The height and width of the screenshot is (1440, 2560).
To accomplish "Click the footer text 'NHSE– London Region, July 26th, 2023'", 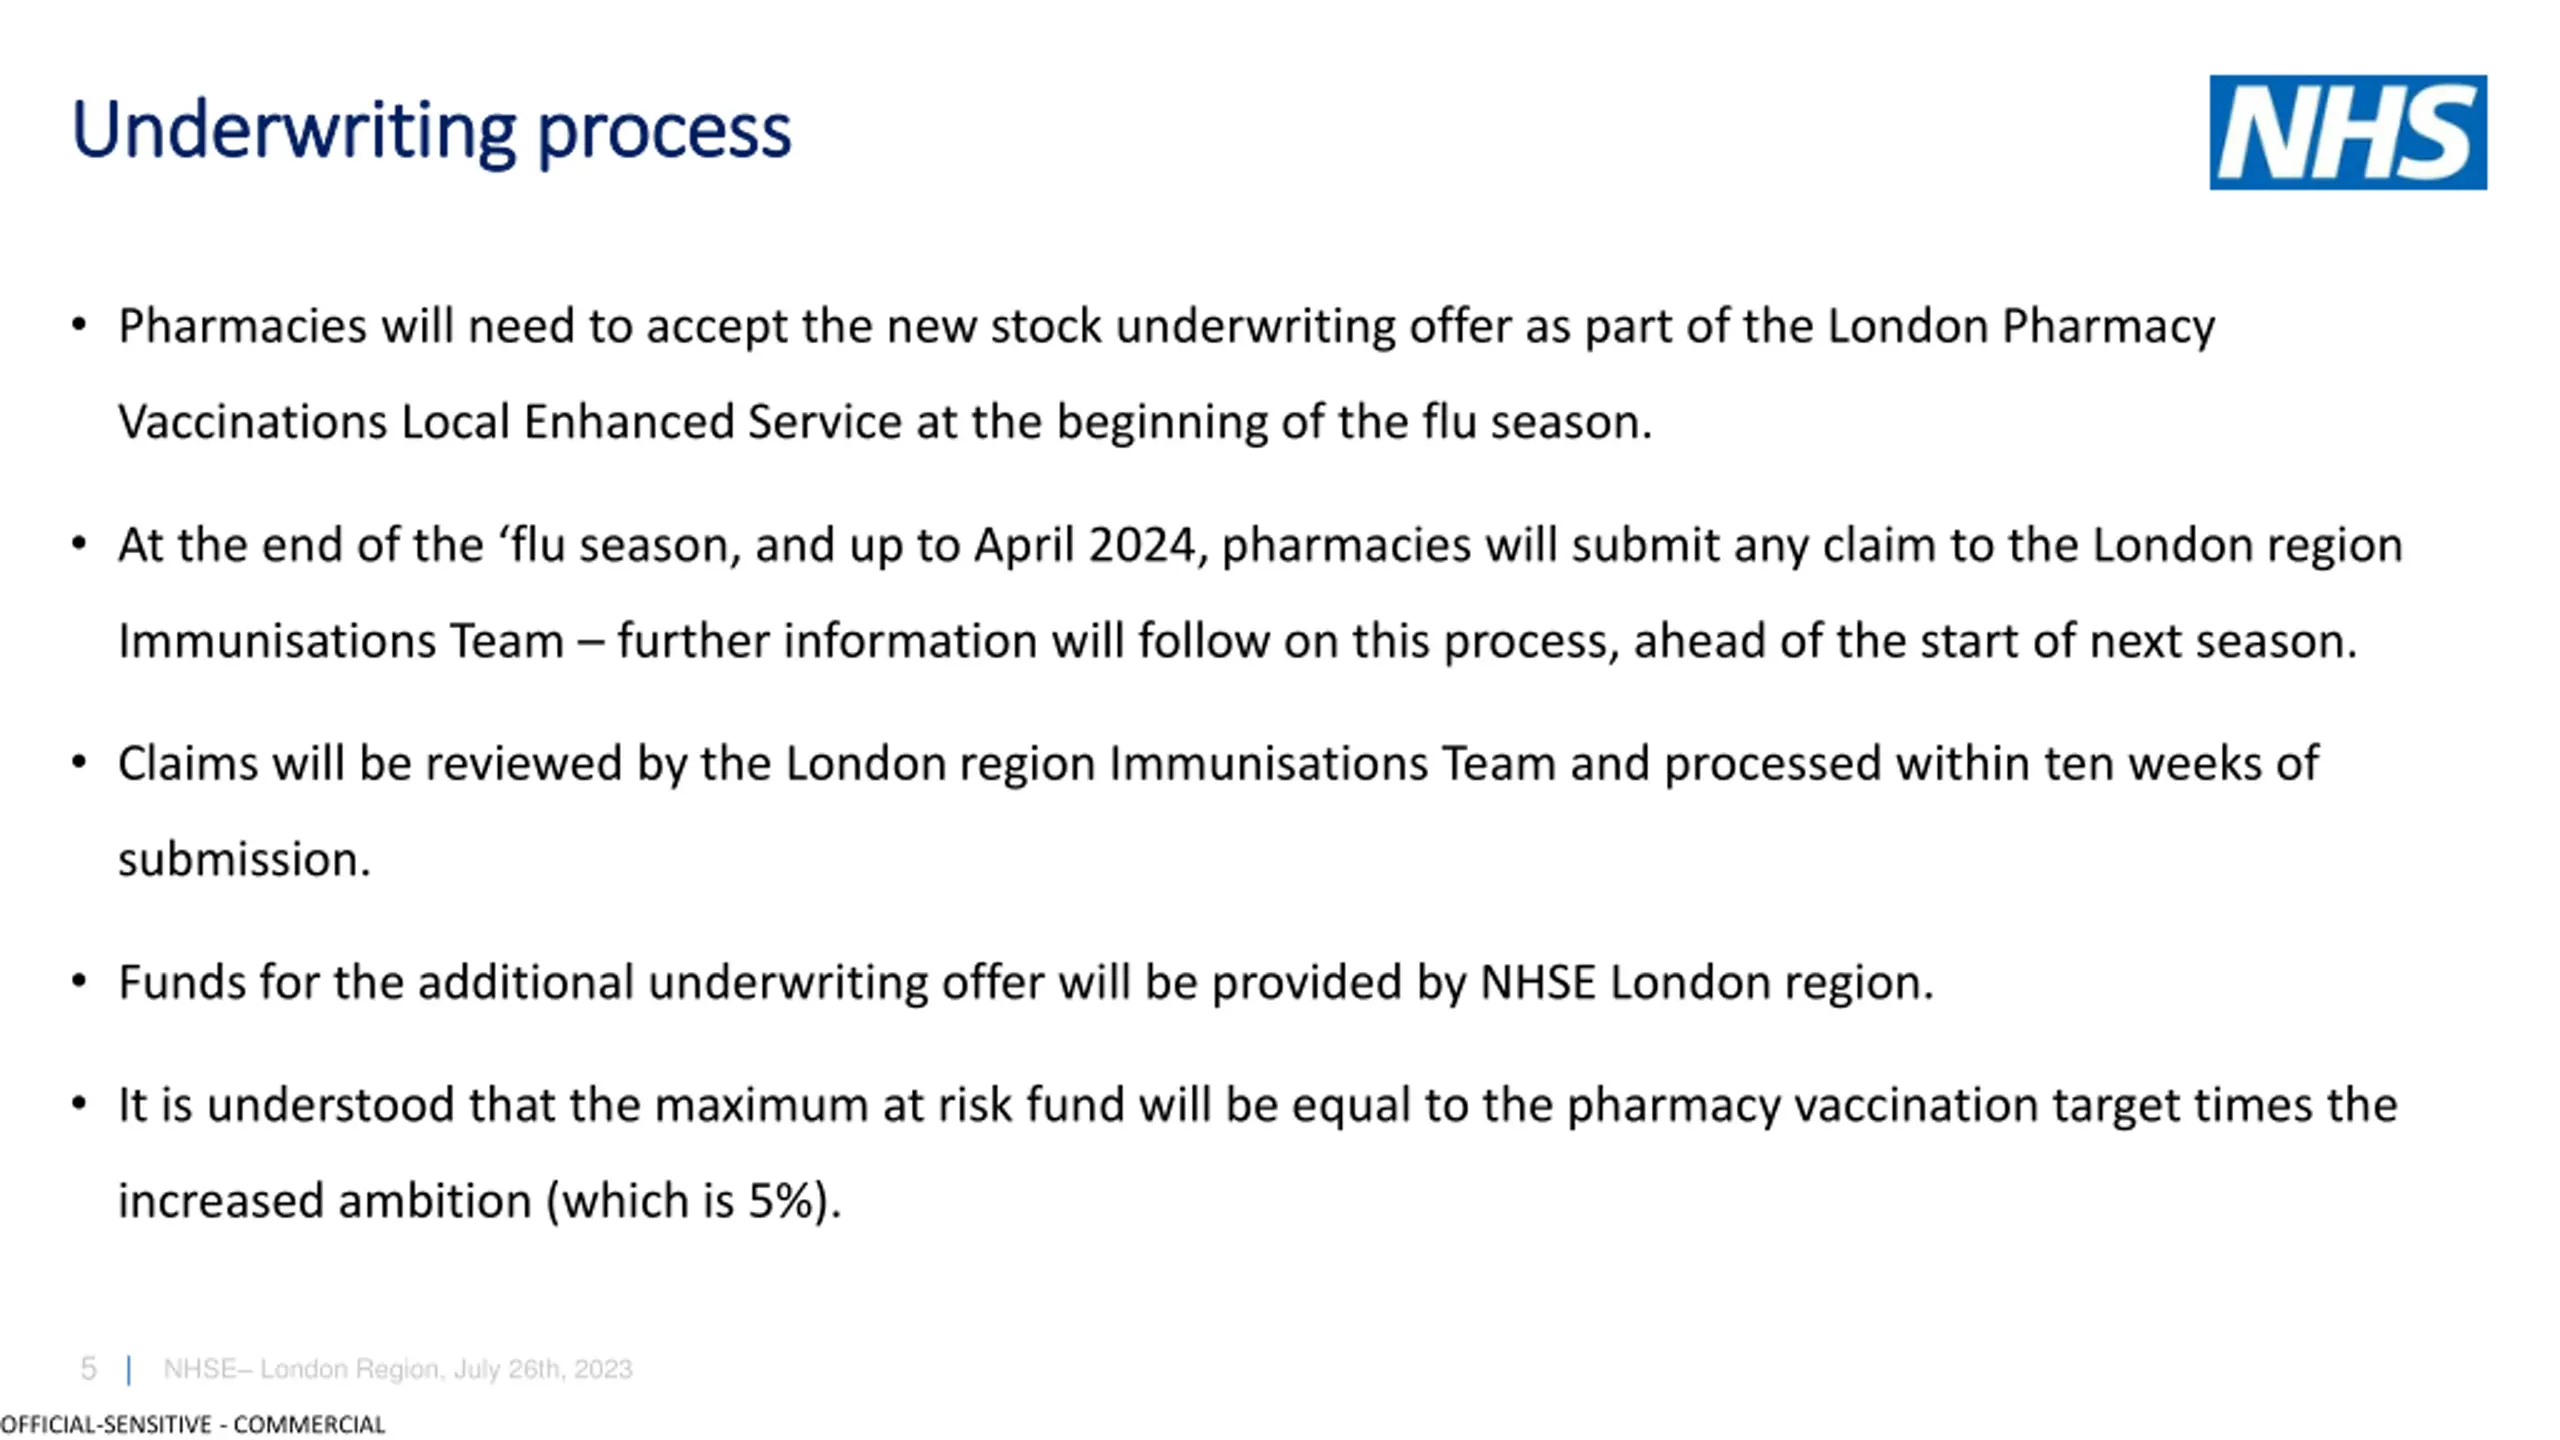I will point(398,1369).
